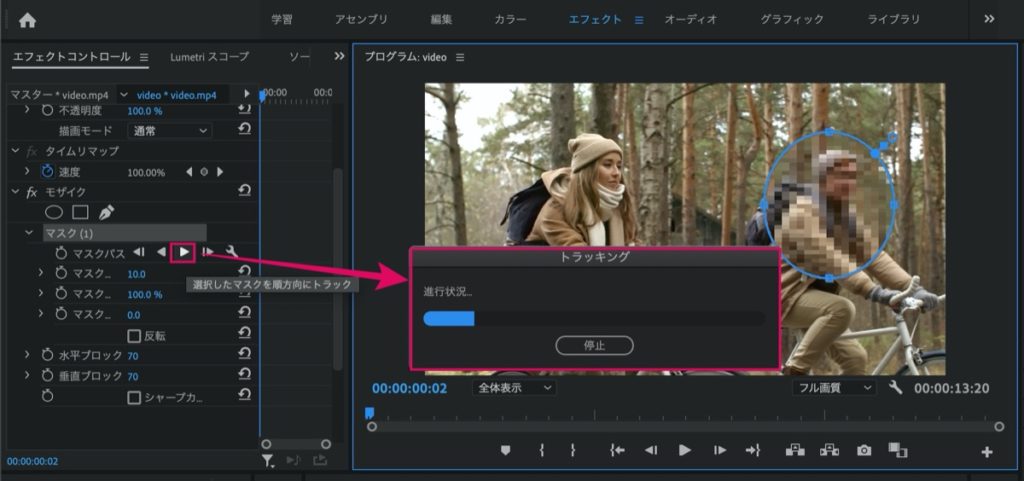Expand the 水平ブロック property
Screen dimensions: 1024x481
click(27, 355)
